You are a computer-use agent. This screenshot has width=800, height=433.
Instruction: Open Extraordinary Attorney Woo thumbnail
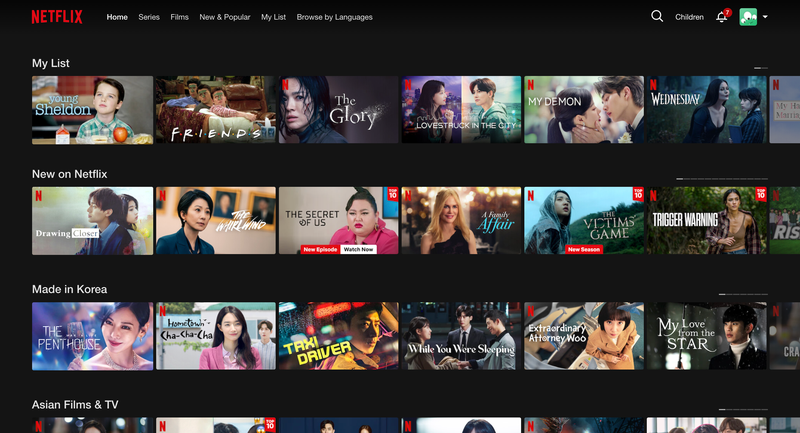tap(584, 336)
